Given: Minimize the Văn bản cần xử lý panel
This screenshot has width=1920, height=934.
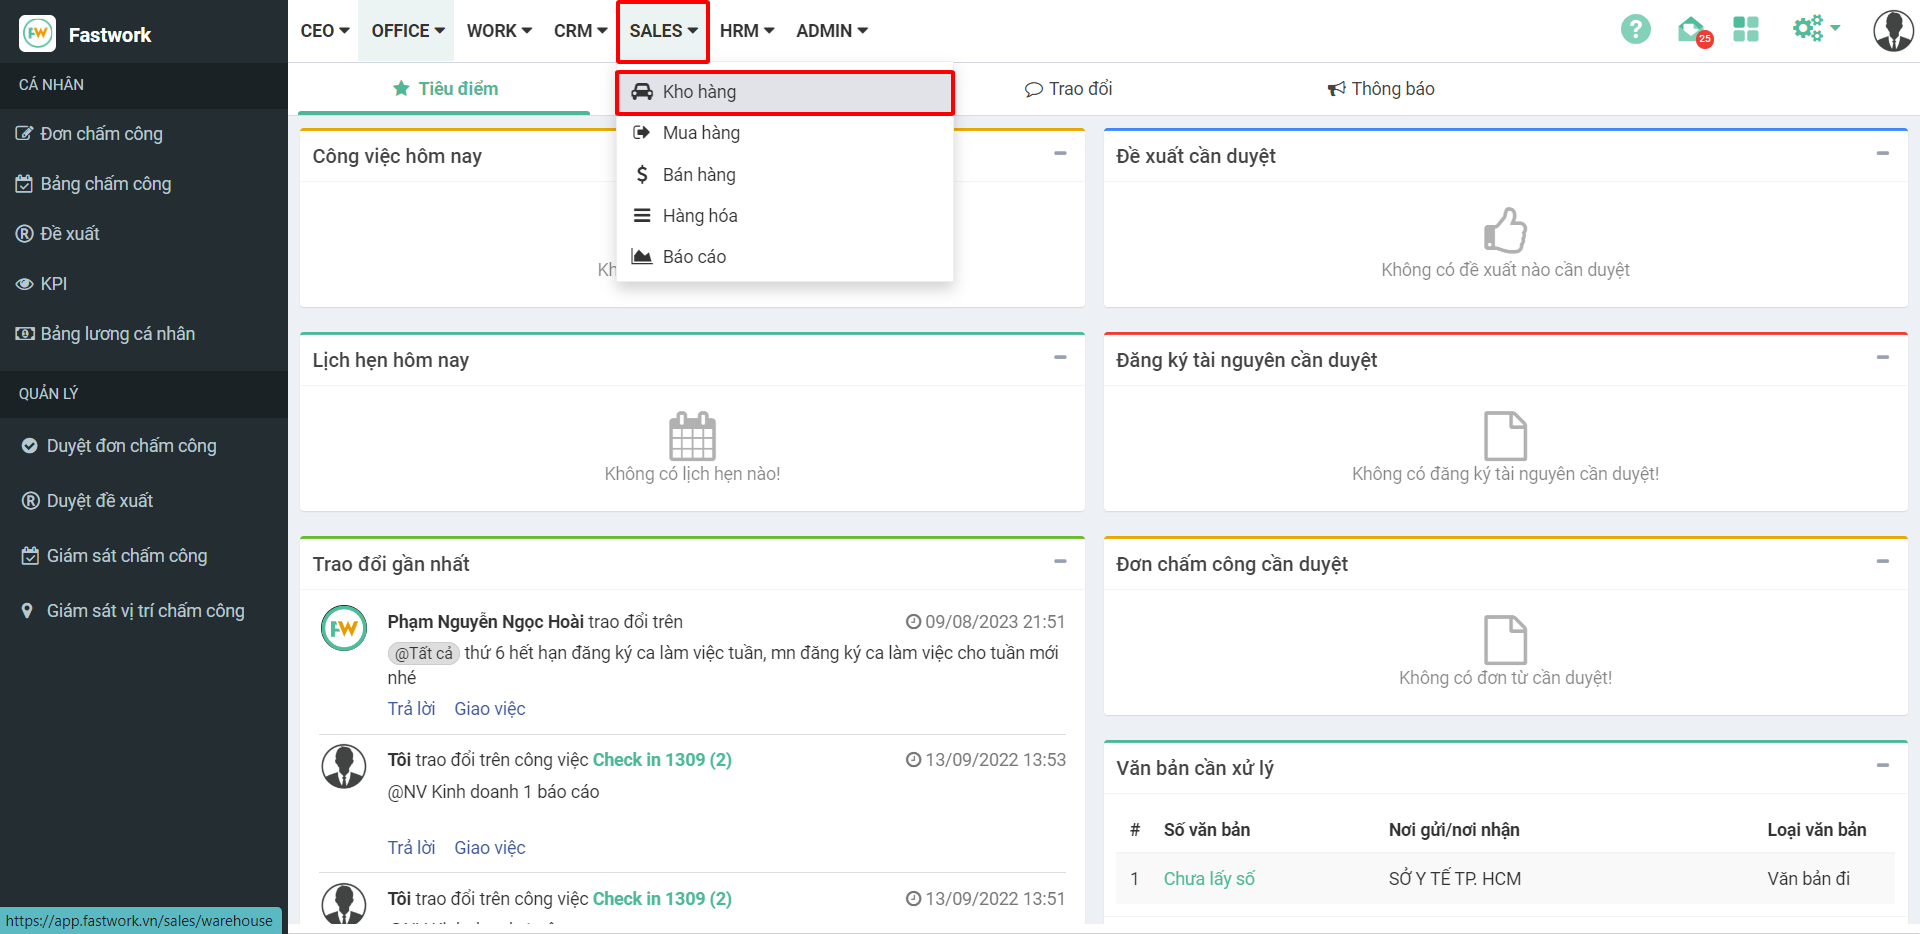Looking at the screenshot, I should click(1882, 766).
